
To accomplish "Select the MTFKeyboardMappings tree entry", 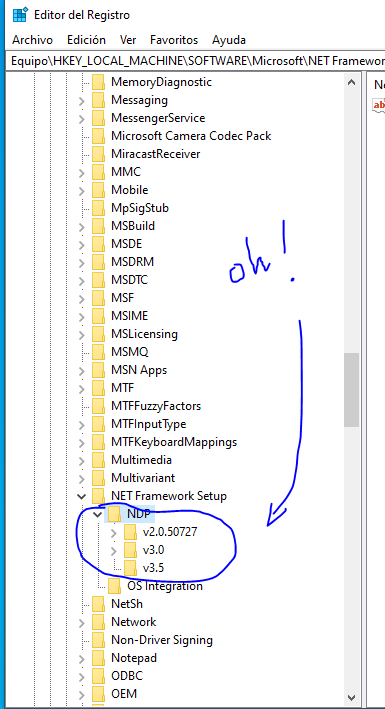I will tap(174, 442).
